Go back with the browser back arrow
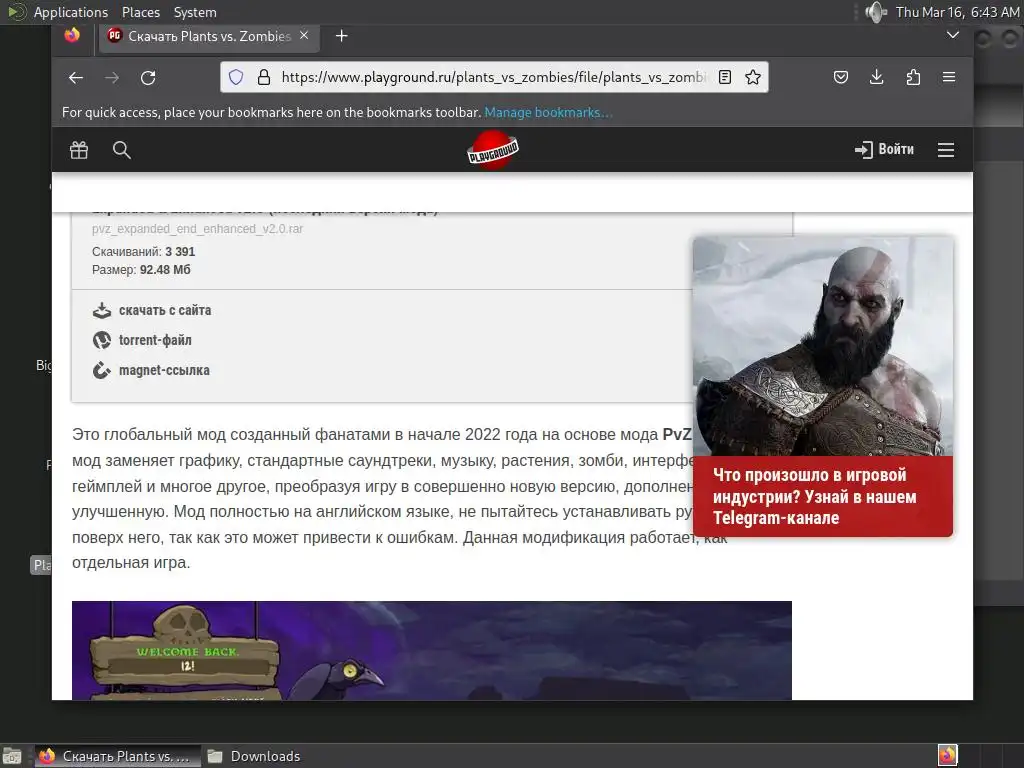 76,78
